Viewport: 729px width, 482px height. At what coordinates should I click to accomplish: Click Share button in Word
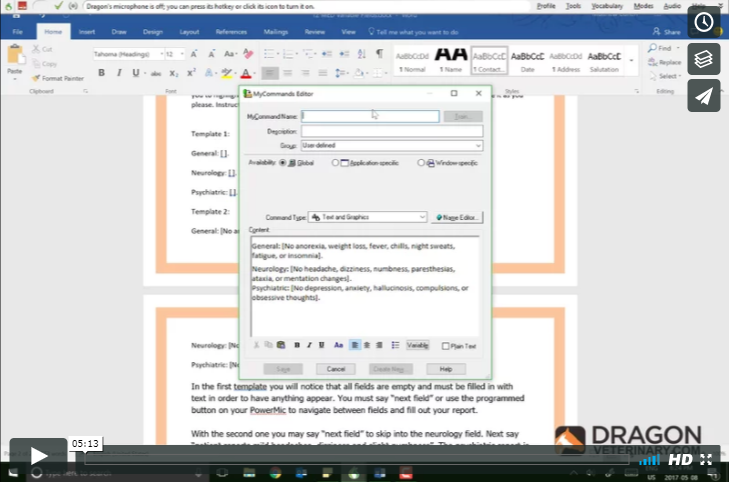(x=667, y=32)
